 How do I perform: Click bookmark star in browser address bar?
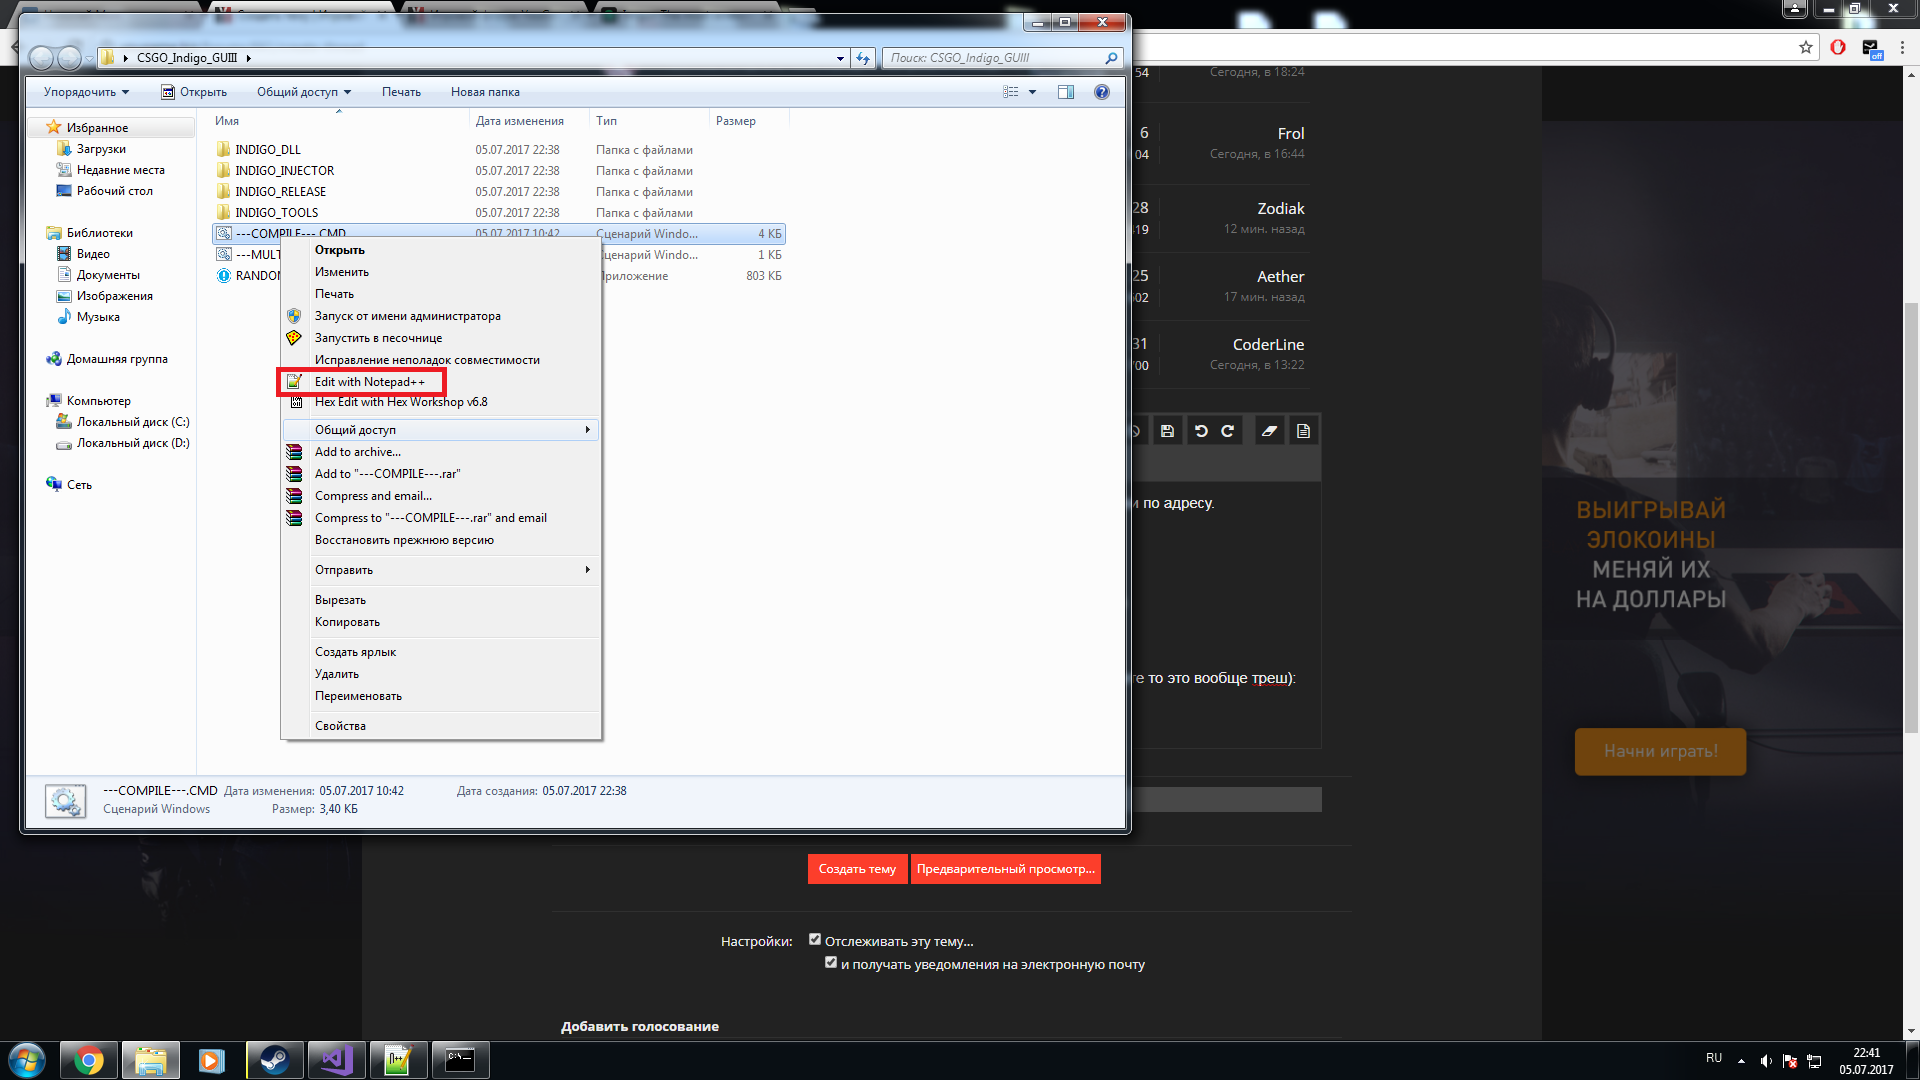point(1805,47)
